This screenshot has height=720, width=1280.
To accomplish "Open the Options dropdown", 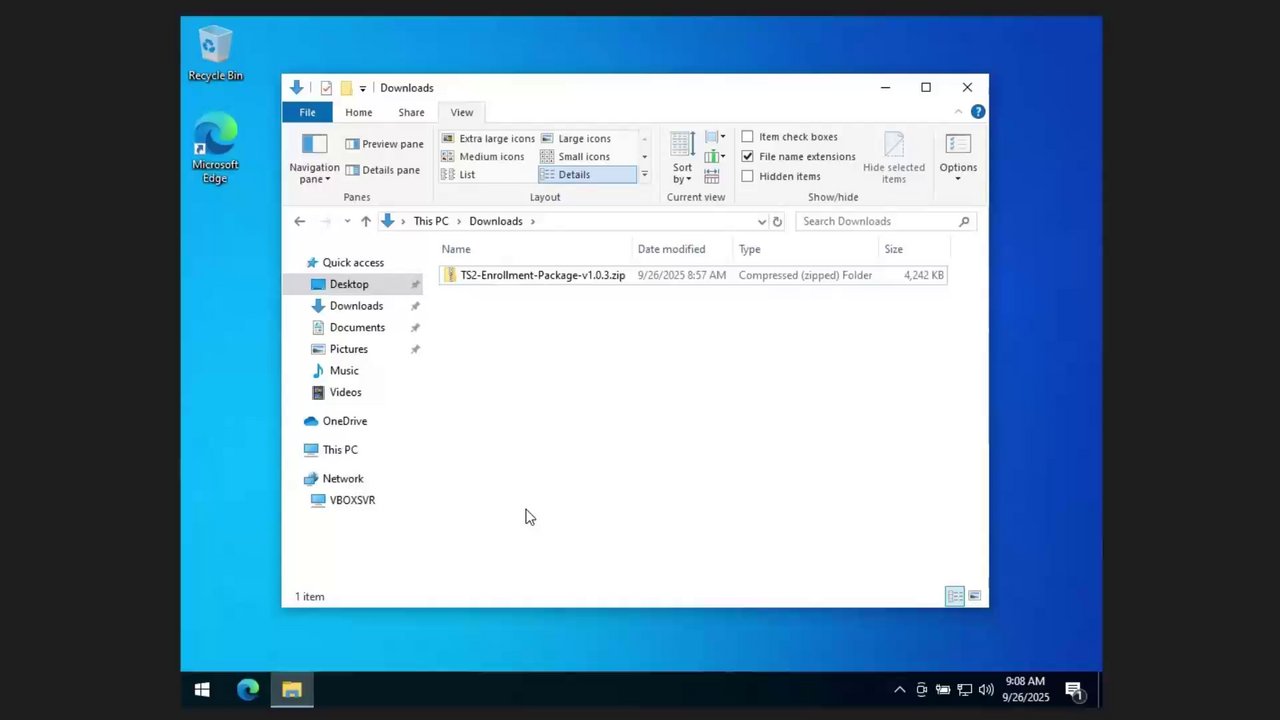I will click(958, 158).
